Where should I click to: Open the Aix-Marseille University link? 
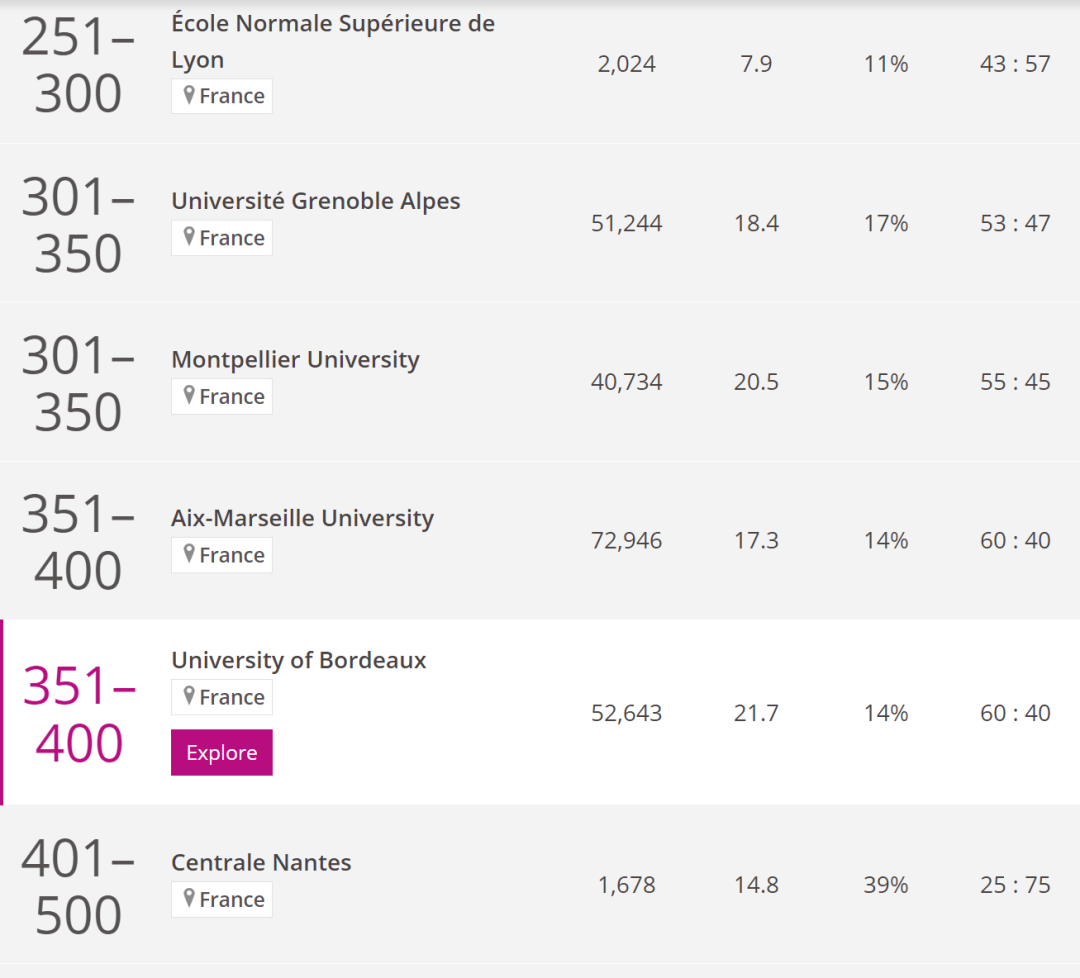(x=302, y=518)
